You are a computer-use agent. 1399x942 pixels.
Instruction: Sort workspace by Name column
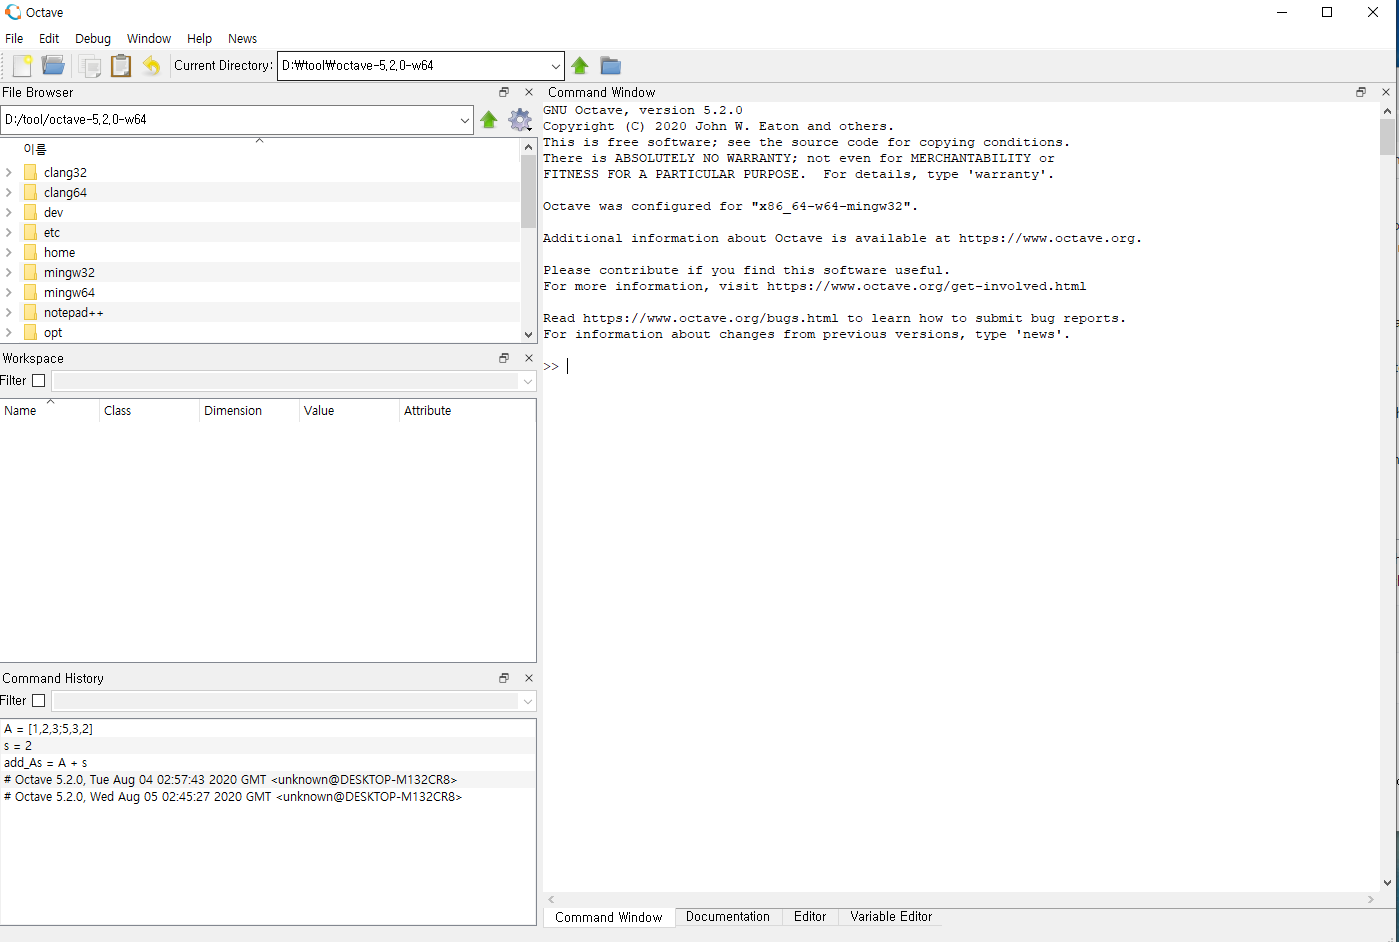50,411
